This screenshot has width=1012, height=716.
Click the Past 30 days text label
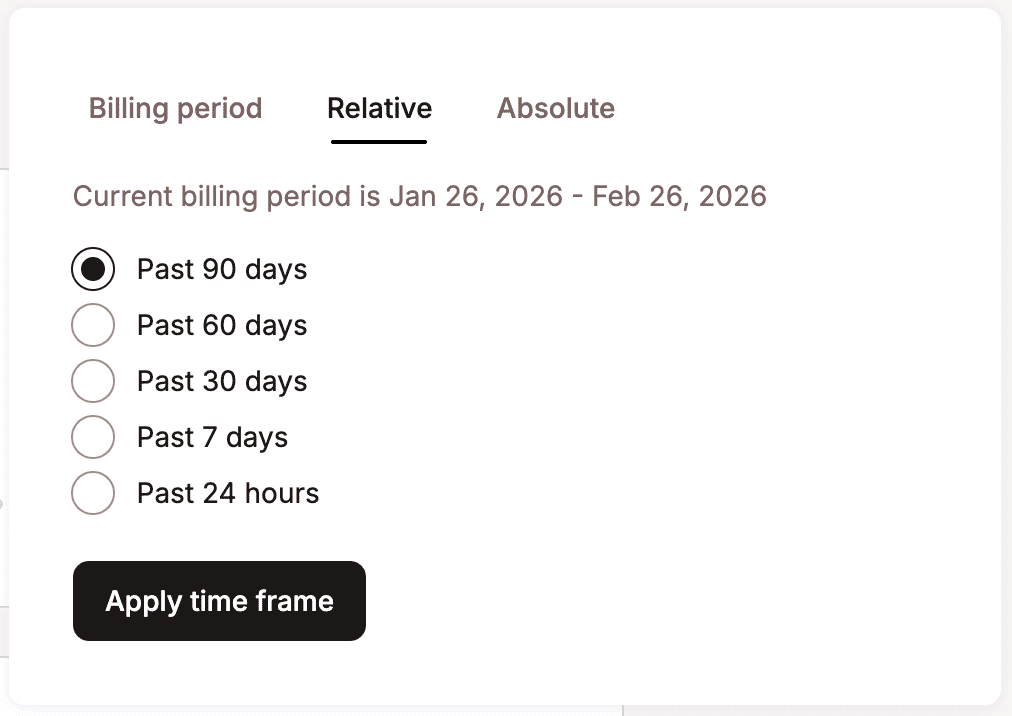click(x=222, y=381)
